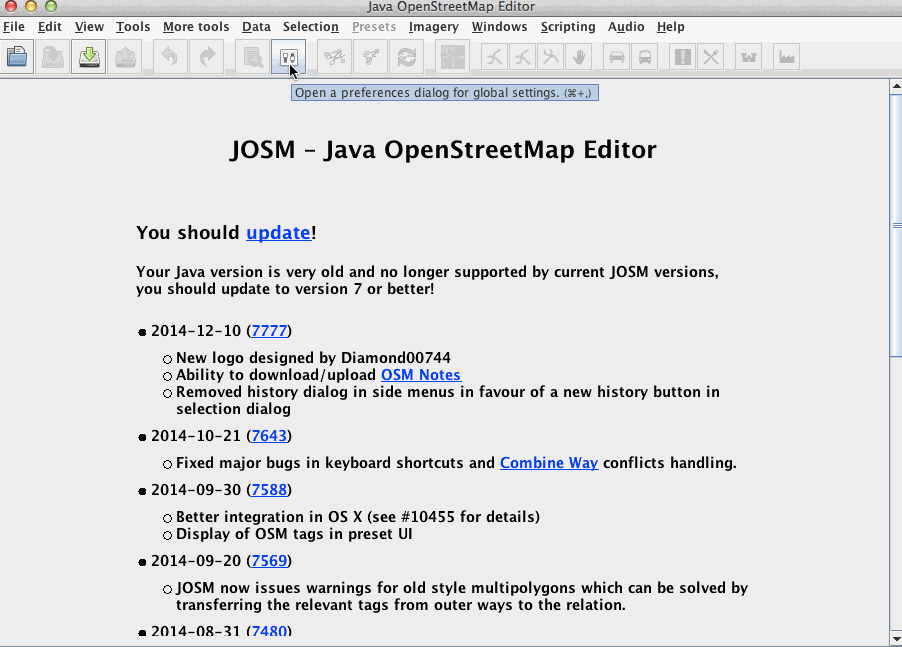Open the Audio menu

coord(626,27)
